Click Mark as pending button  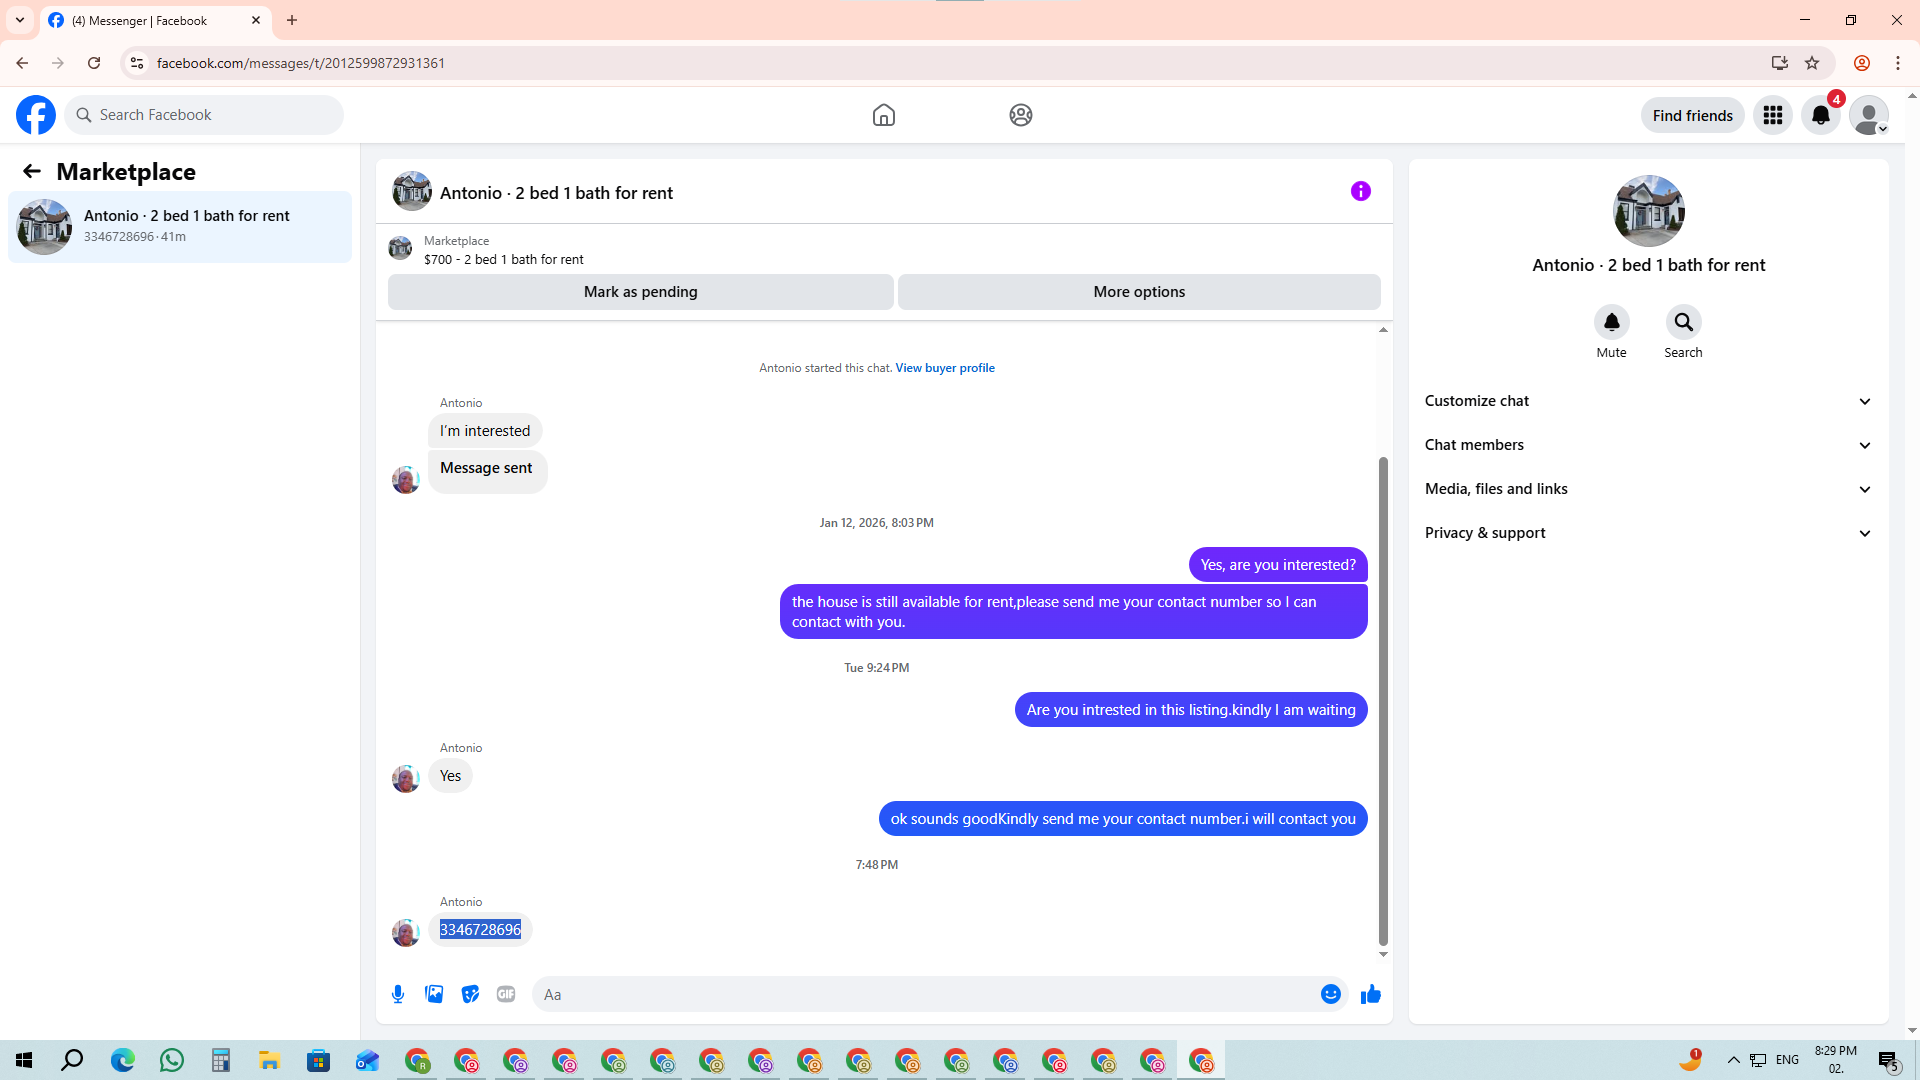640,292
